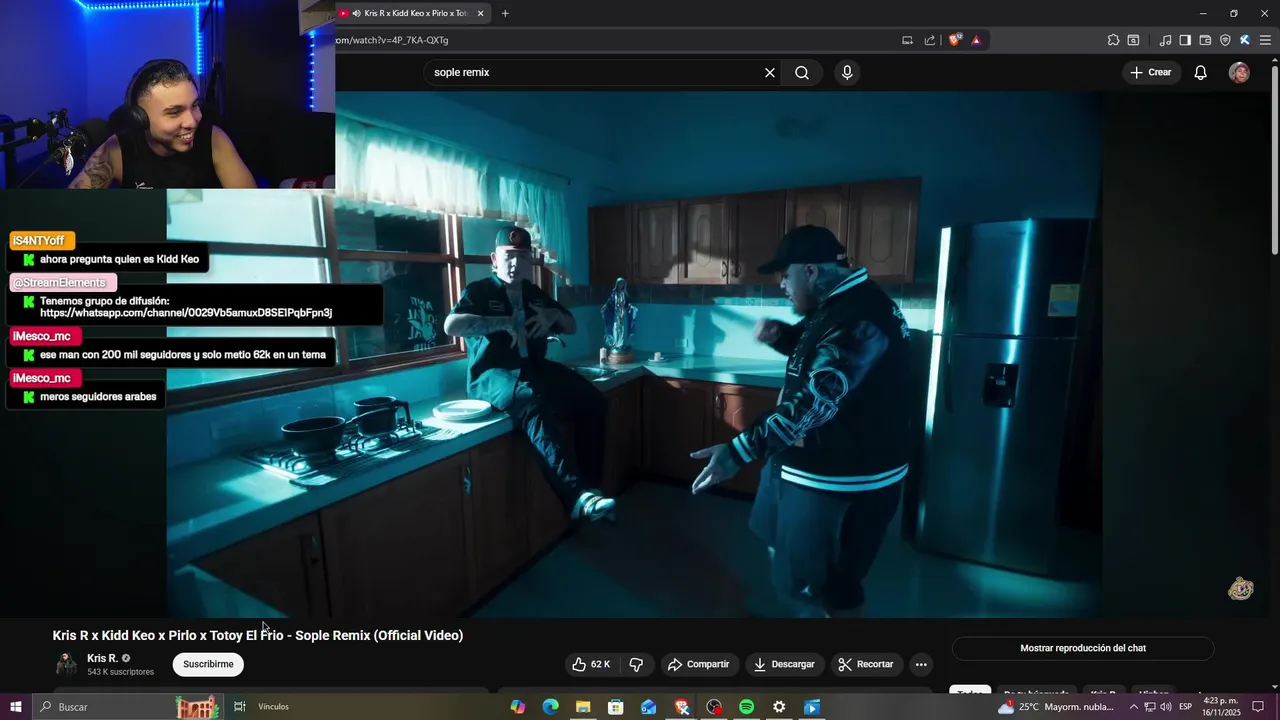Viewport: 1280px width, 720px height.
Task: Open the Windows Start menu
Action: click(15, 707)
